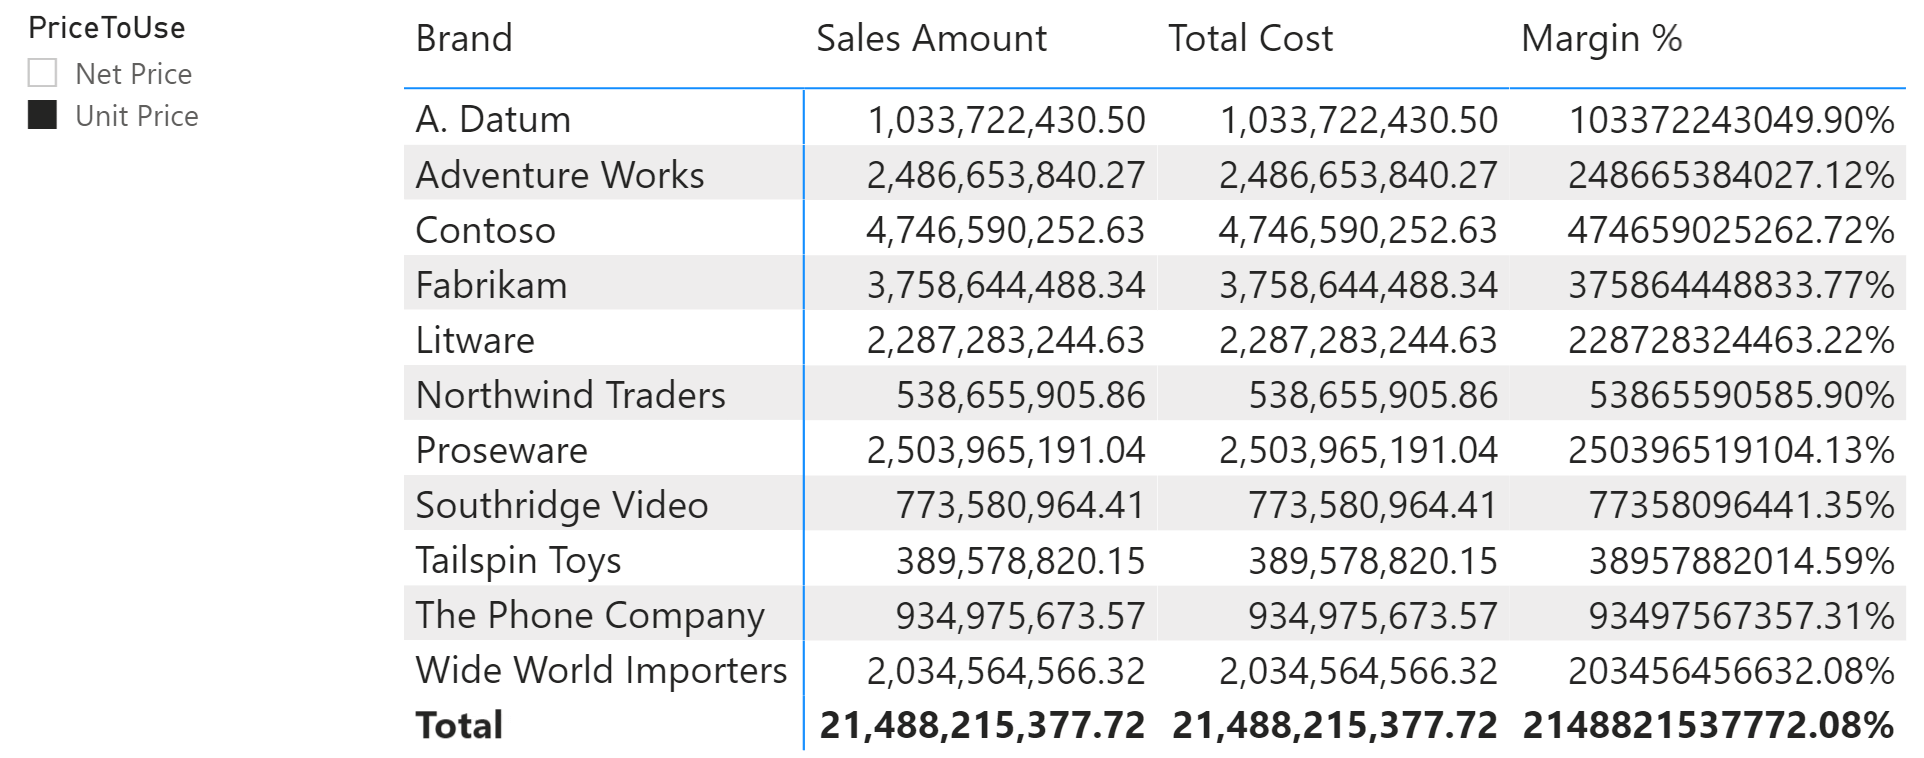Image resolution: width=1924 pixels, height=758 pixels.
Task: Click Sales Amount value 773,580,964.41
Action: 1020,505
